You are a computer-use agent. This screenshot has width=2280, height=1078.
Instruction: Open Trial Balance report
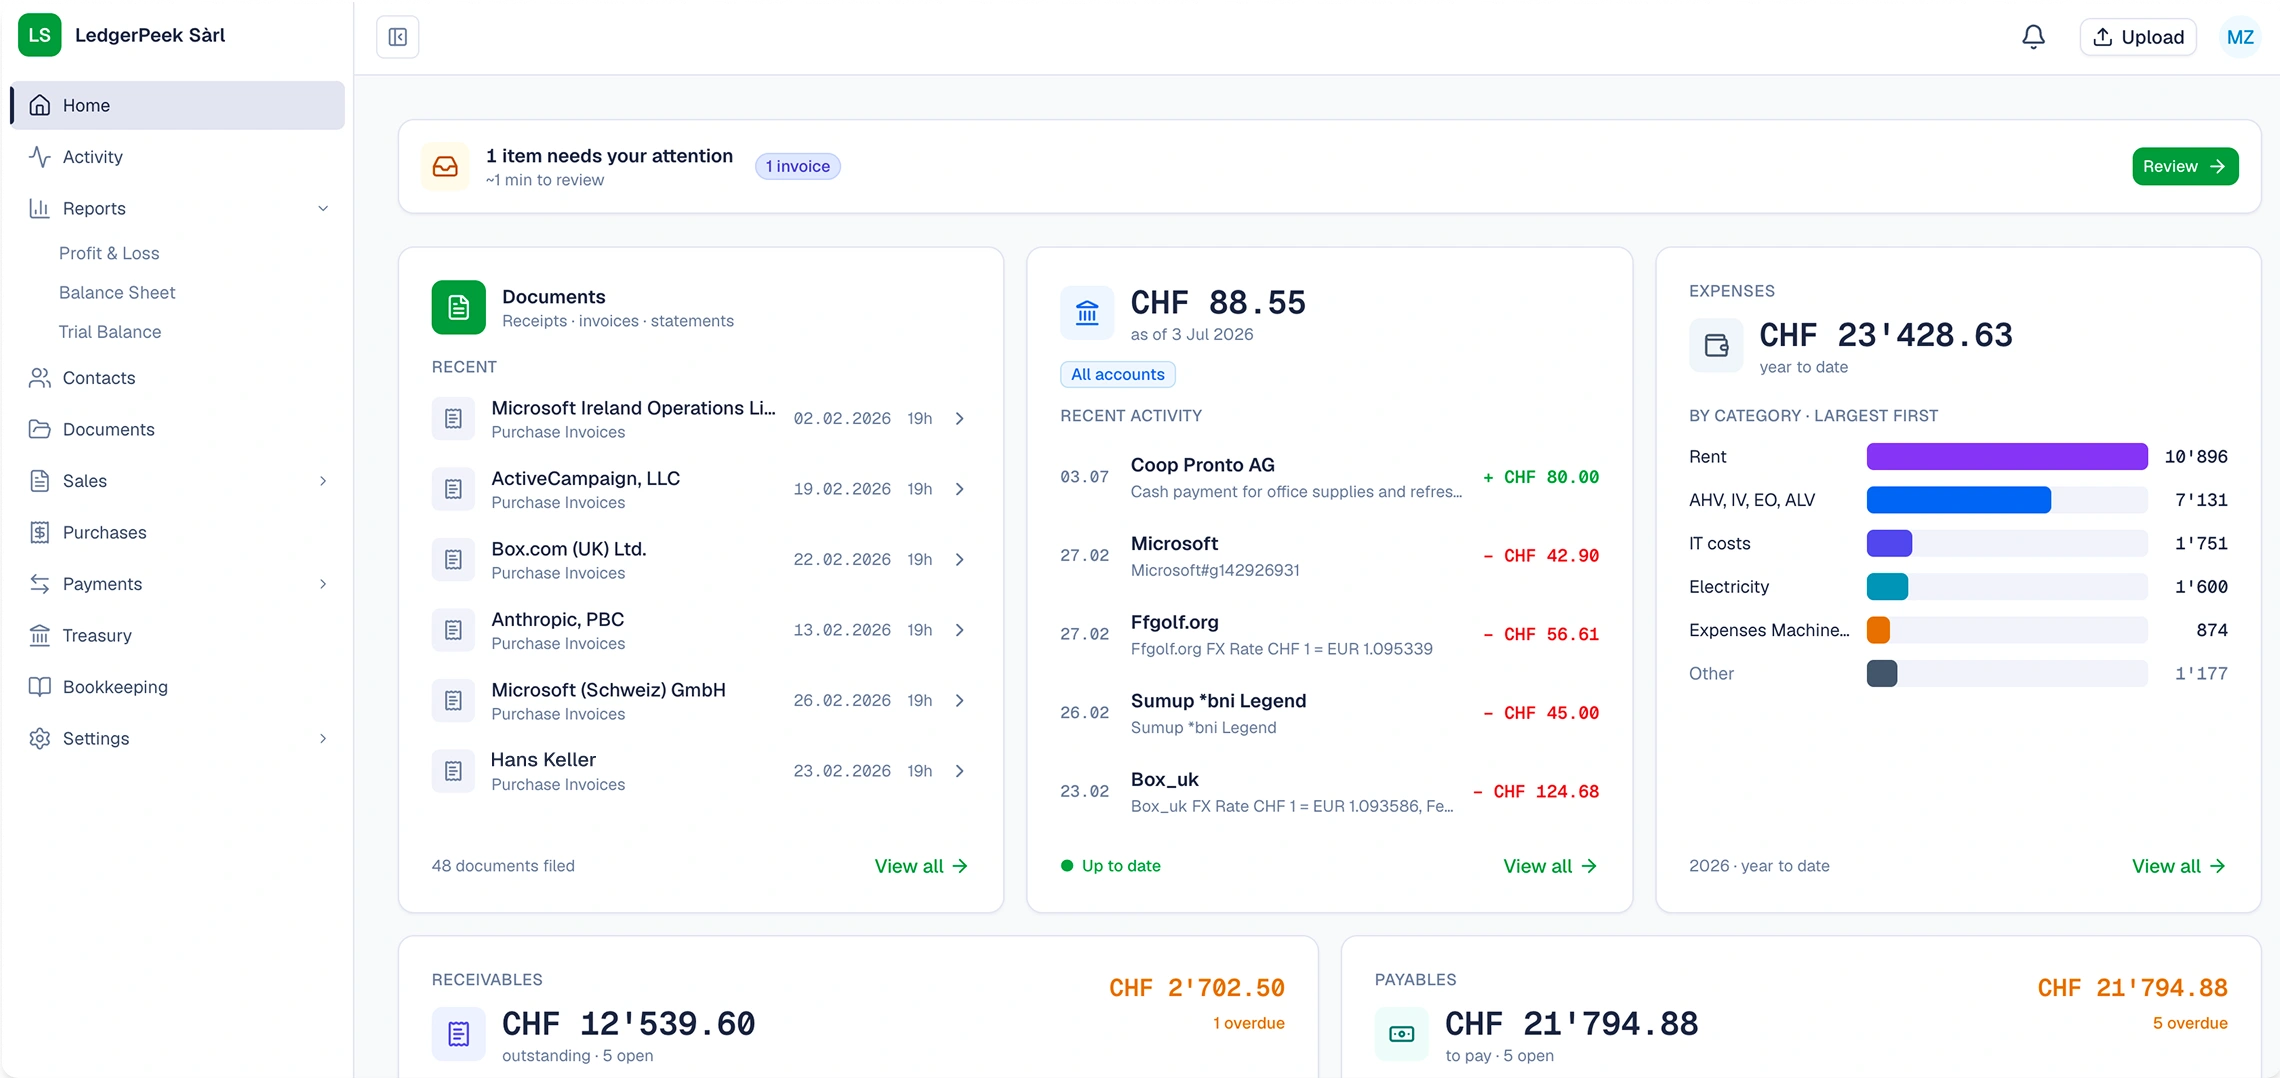coord(110,332)
